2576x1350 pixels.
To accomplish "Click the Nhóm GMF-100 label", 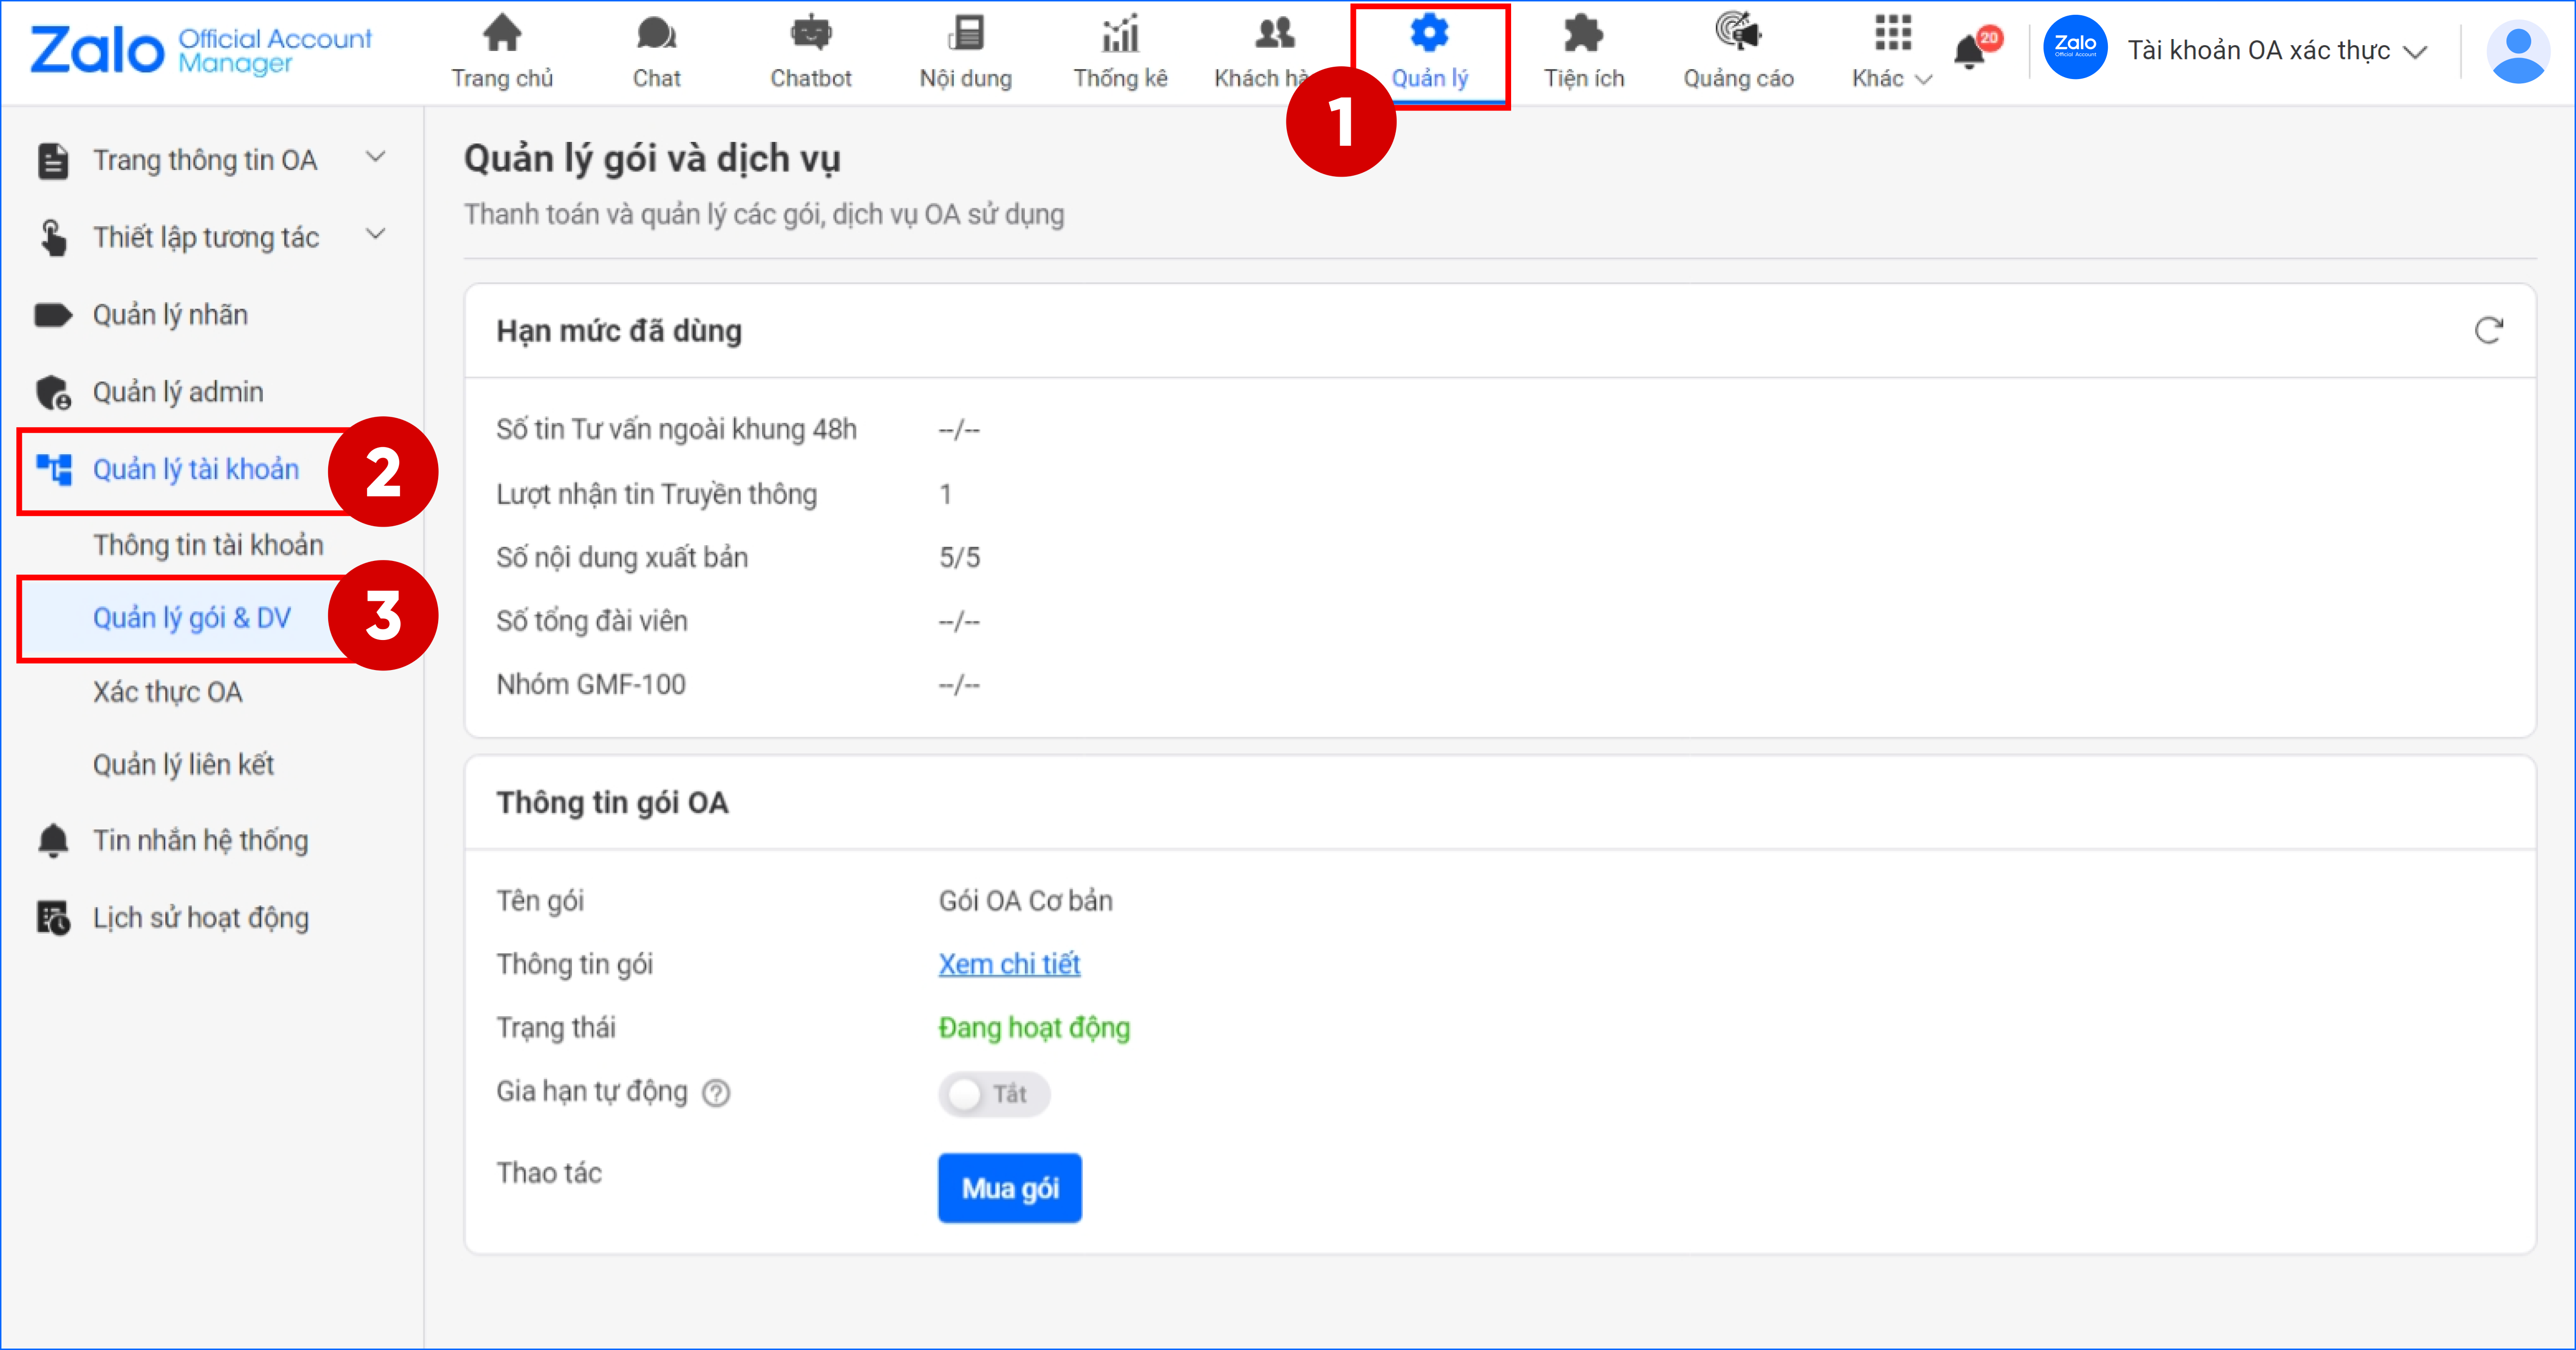I will pyautogui.click(x=591, y=685).
